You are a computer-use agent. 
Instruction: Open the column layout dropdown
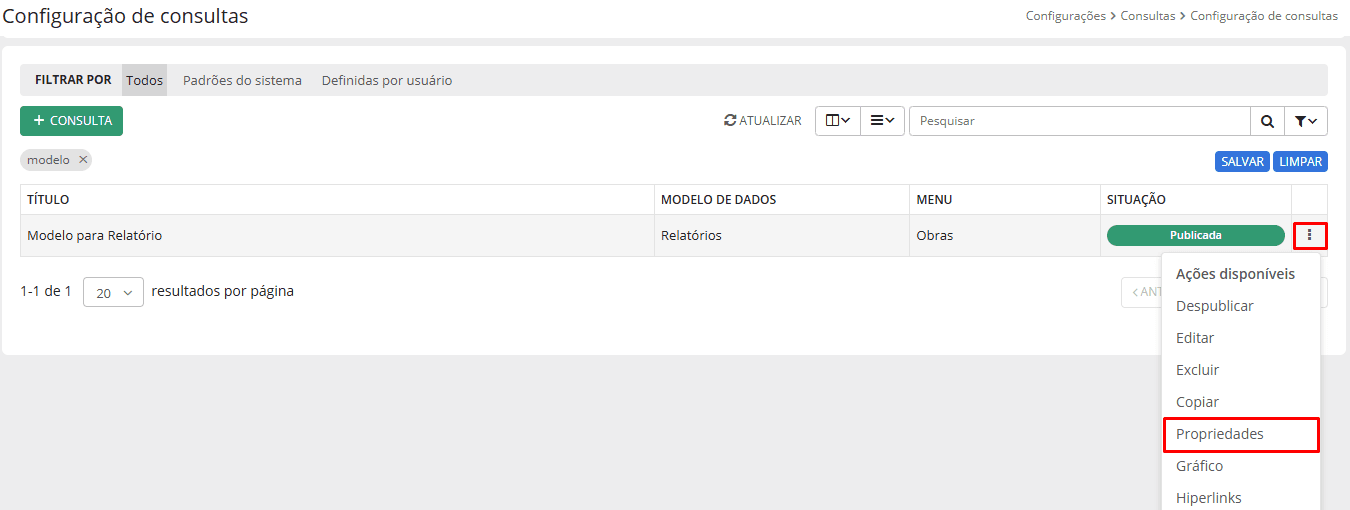[838, 121]
